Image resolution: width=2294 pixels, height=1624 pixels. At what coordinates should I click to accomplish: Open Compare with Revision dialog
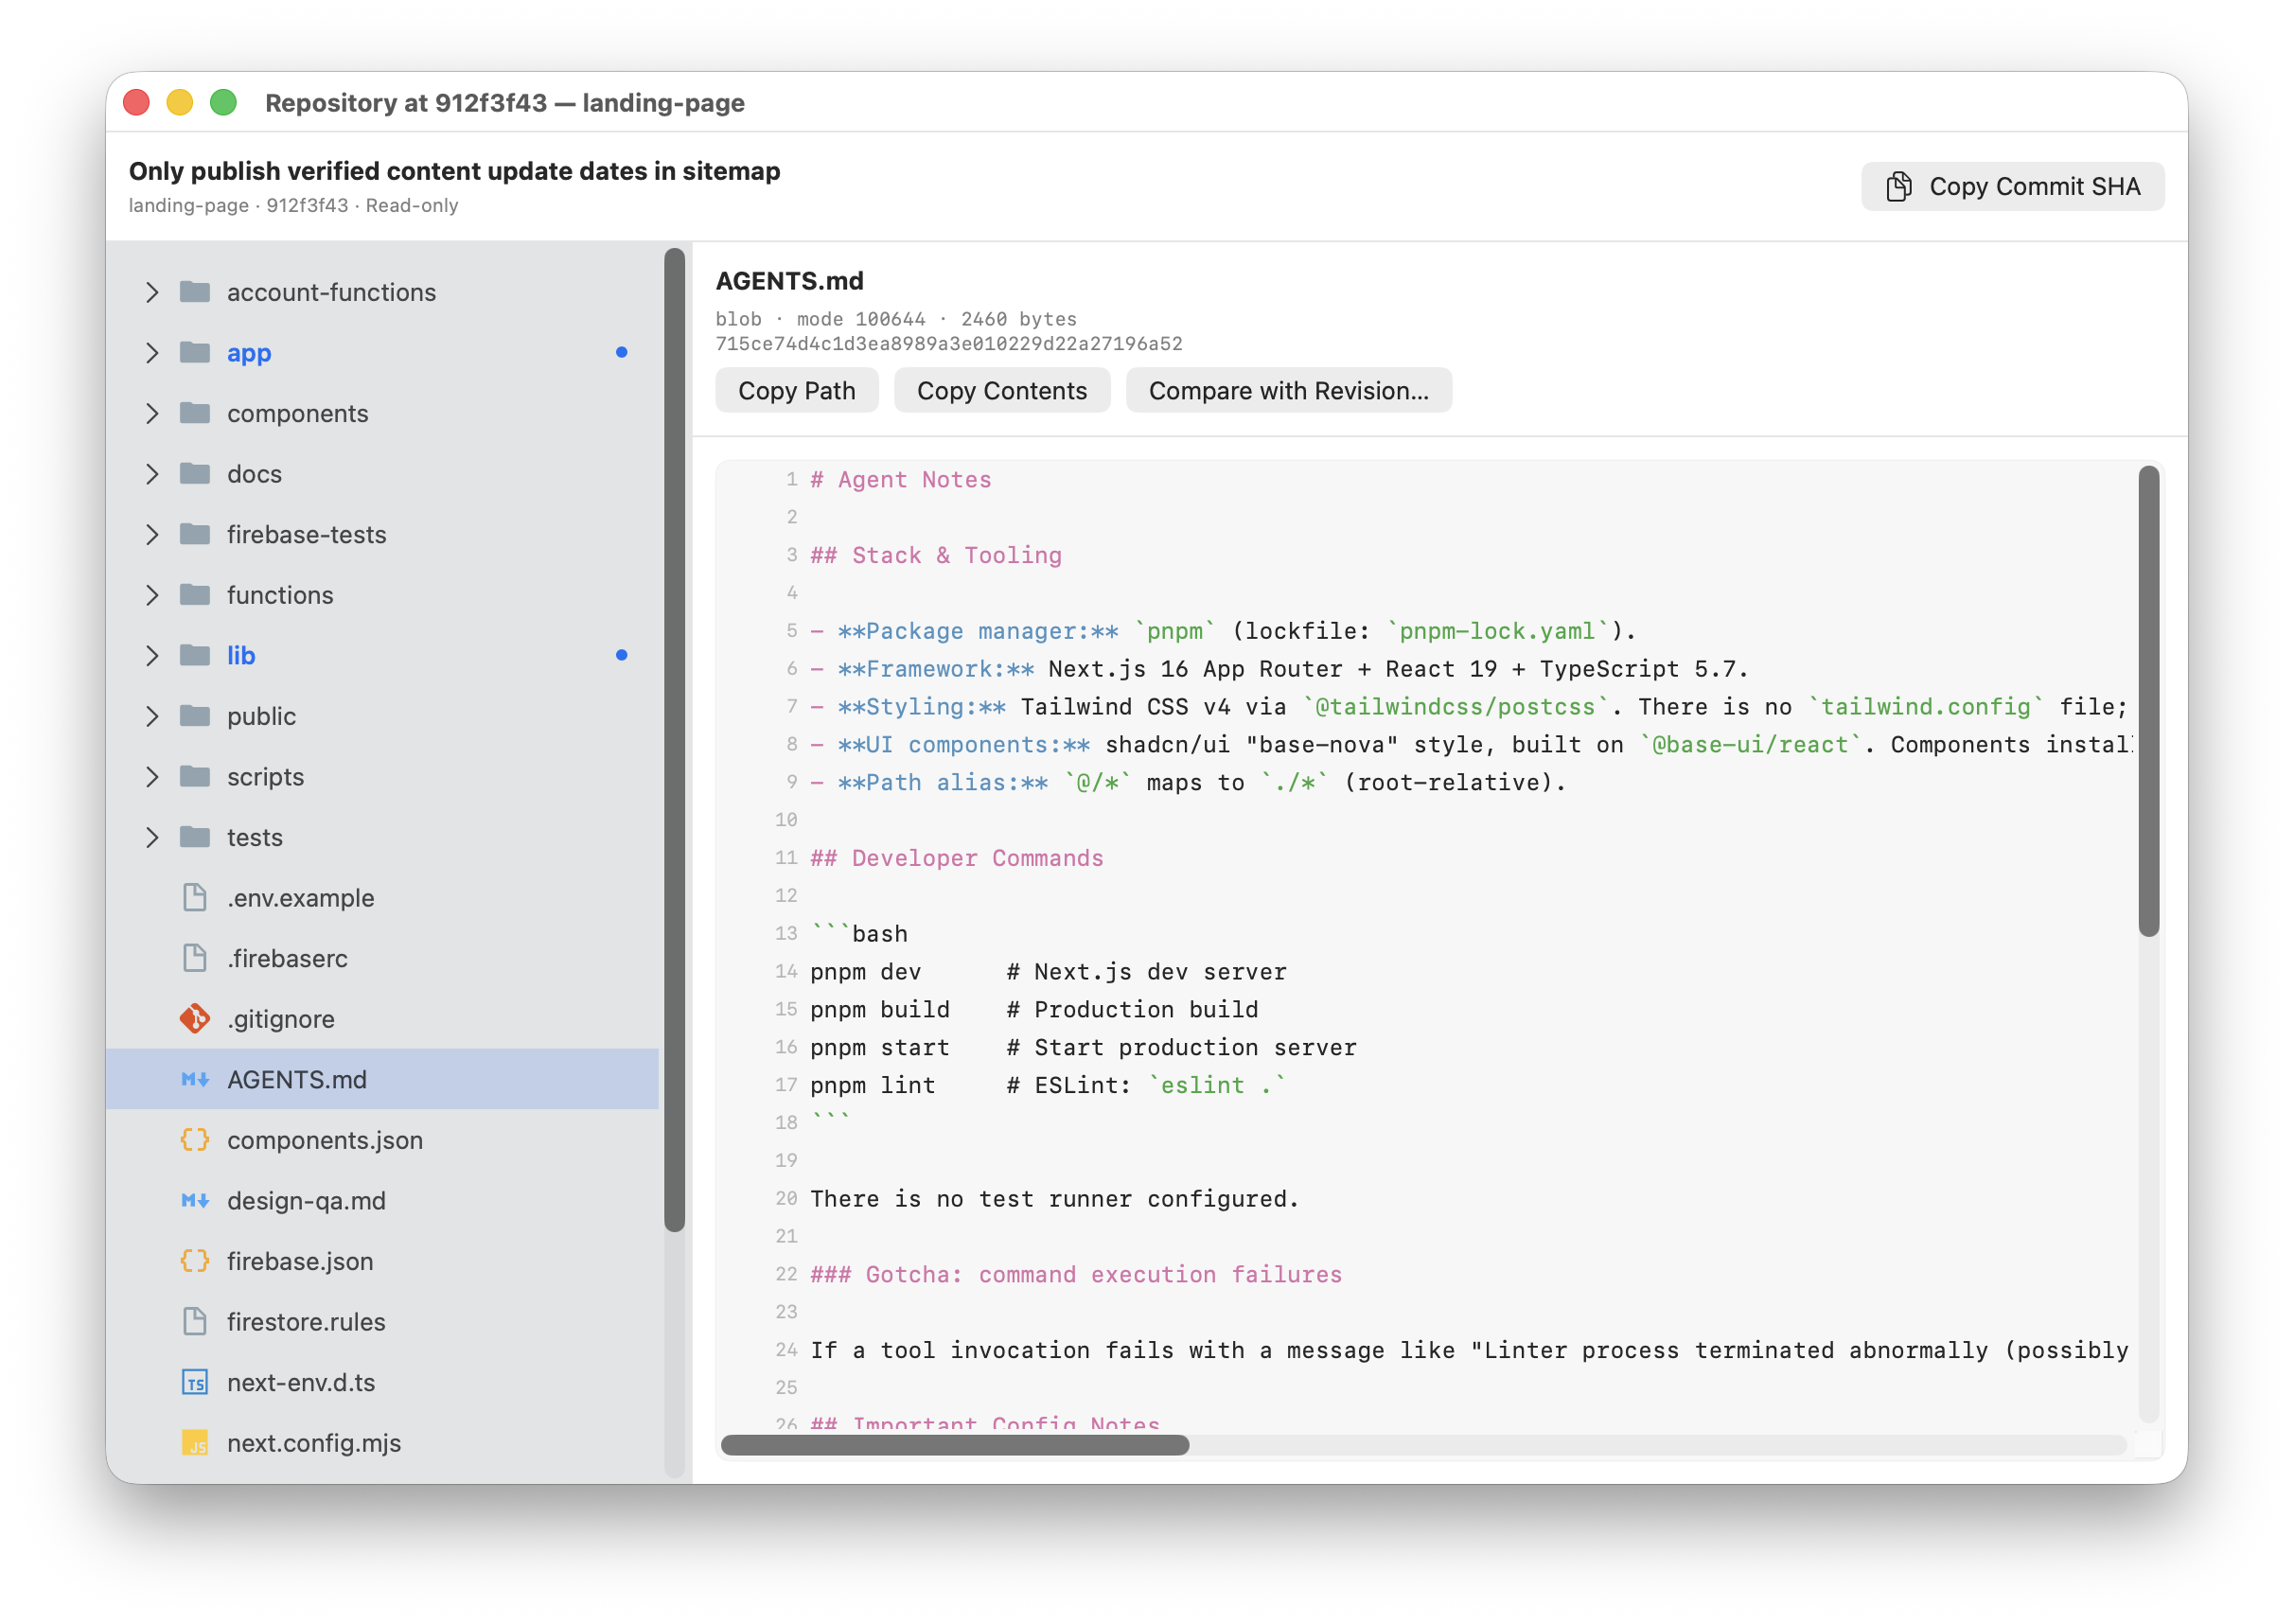tap(1288, 390)
